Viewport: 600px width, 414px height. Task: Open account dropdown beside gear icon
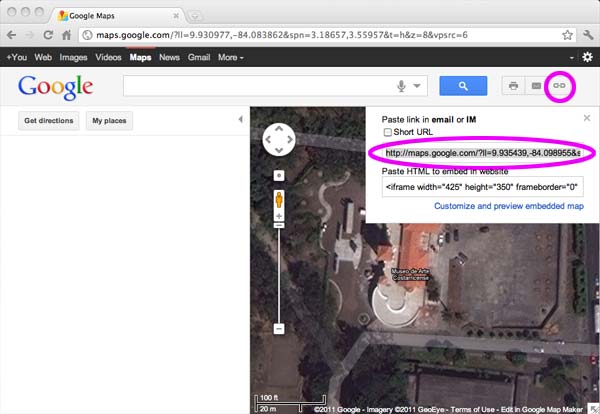pyautogui.click(x=572, y=58)
